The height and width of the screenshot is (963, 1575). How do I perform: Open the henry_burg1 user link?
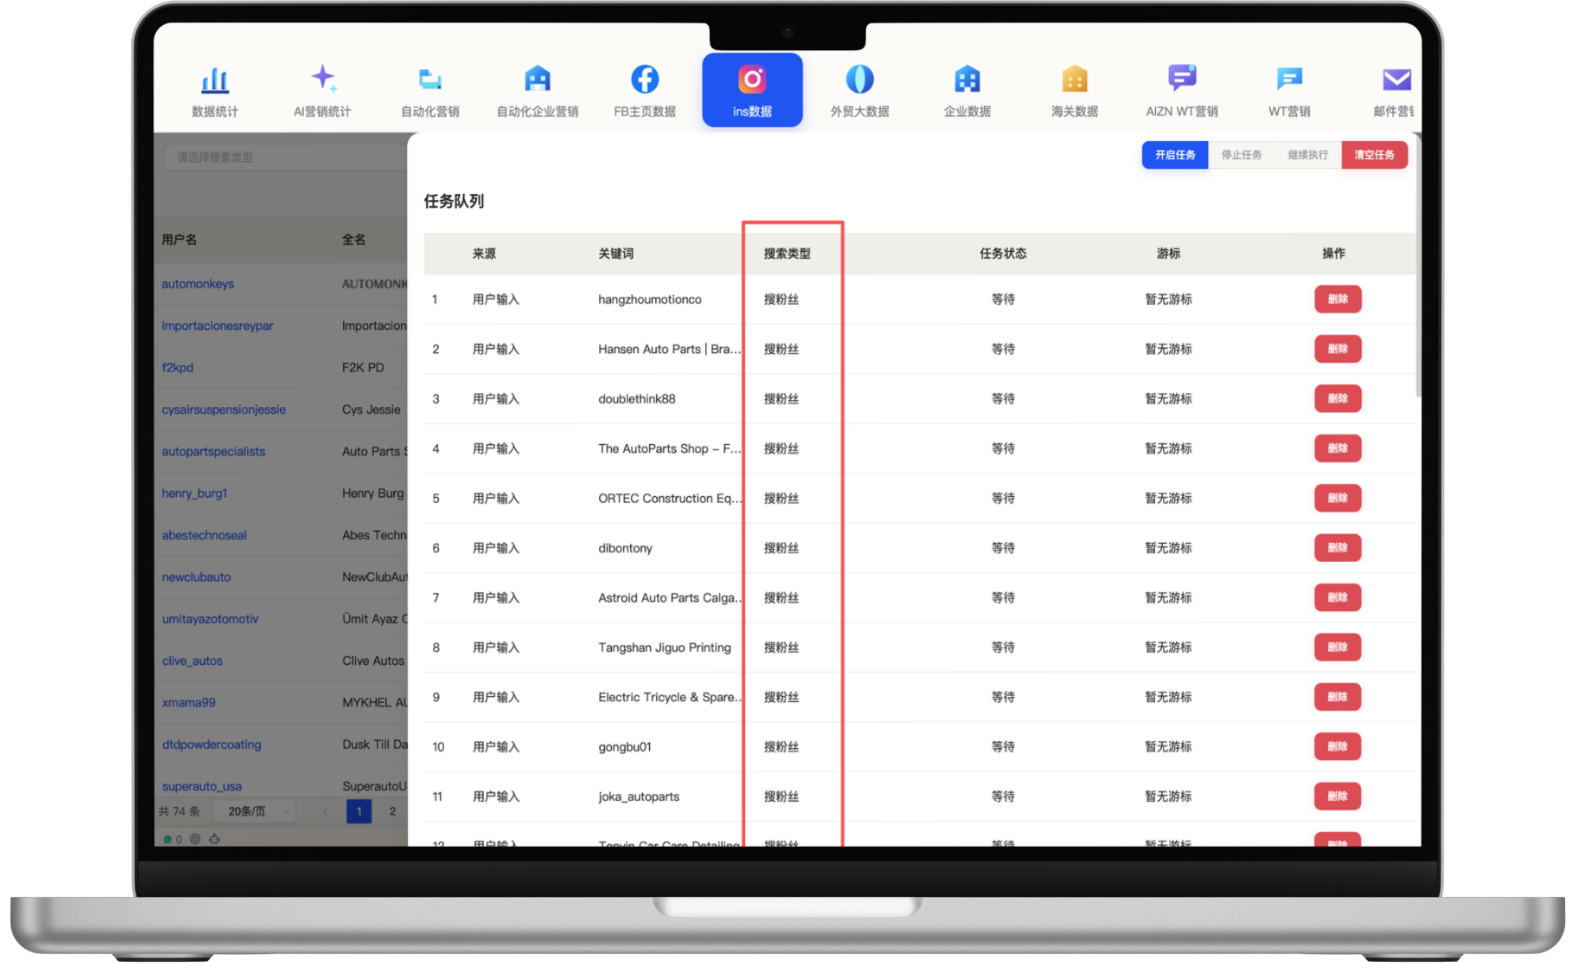[x=194, y=494]
